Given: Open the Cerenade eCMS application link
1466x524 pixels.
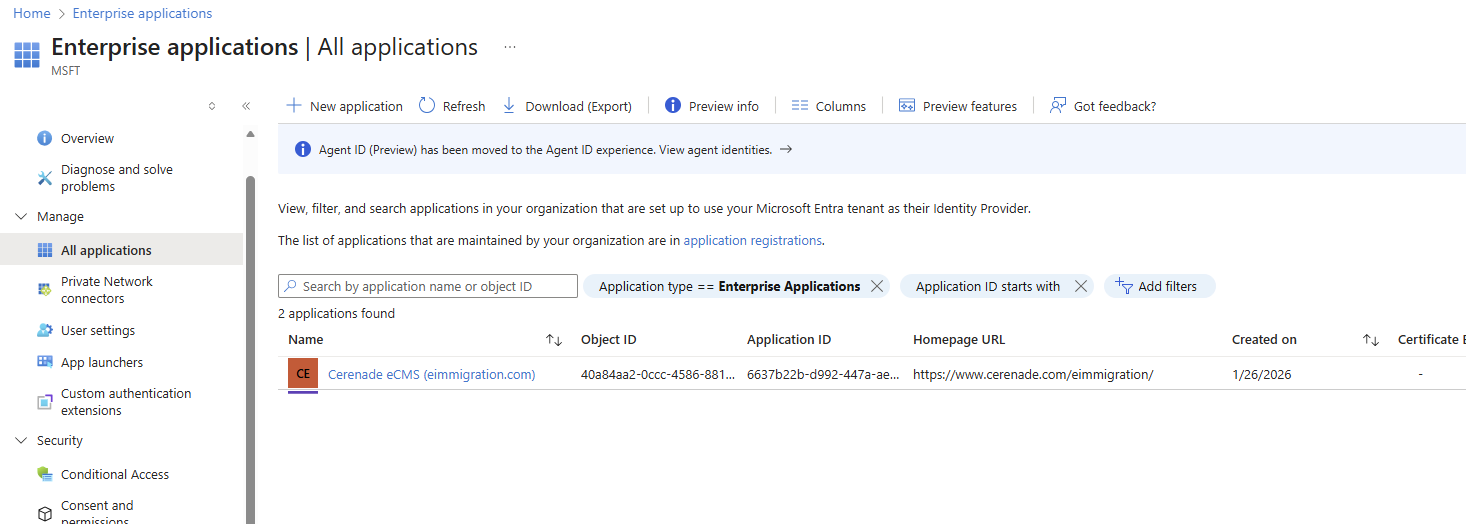Looking at the screenshot, I should coord(431,374).
